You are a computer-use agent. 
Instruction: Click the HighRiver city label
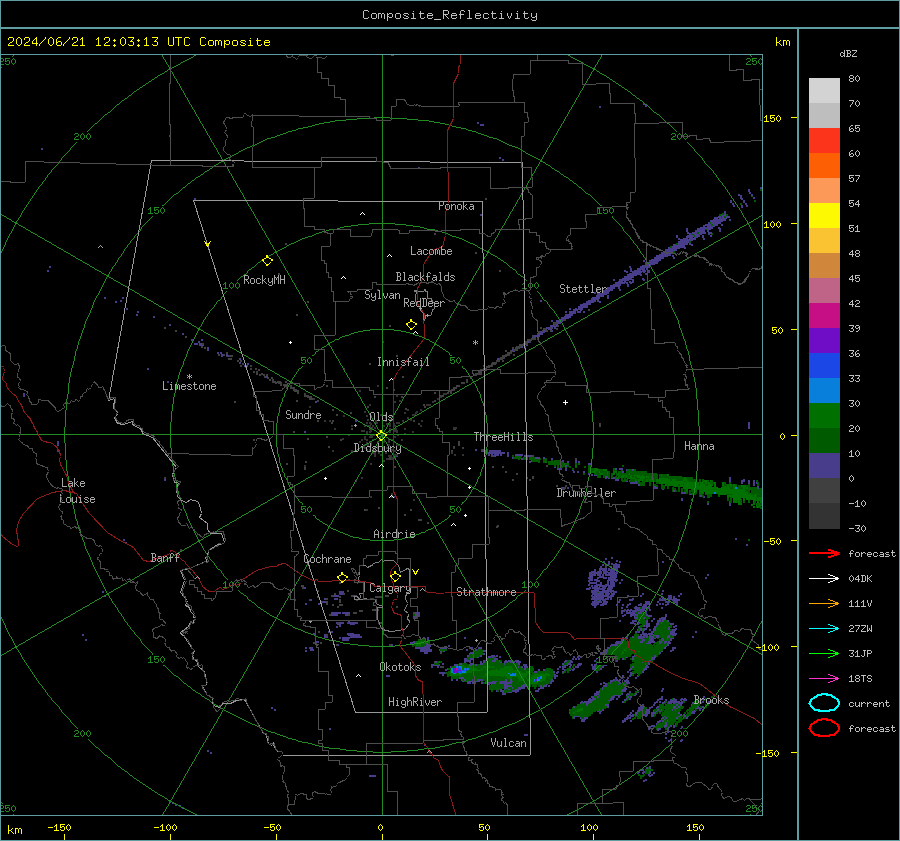click(415, 702)
